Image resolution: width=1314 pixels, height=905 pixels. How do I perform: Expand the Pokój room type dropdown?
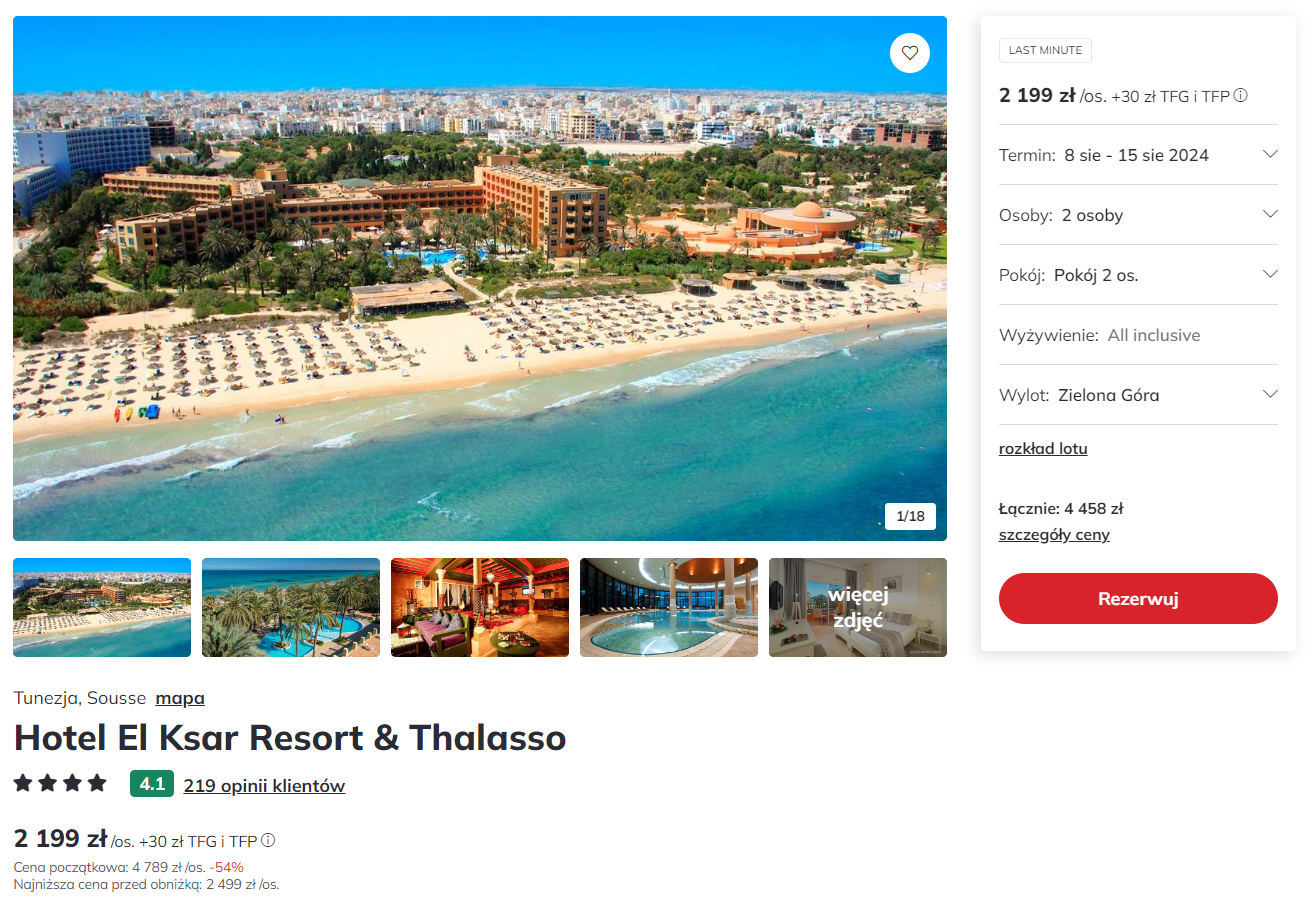[1138, 275]
